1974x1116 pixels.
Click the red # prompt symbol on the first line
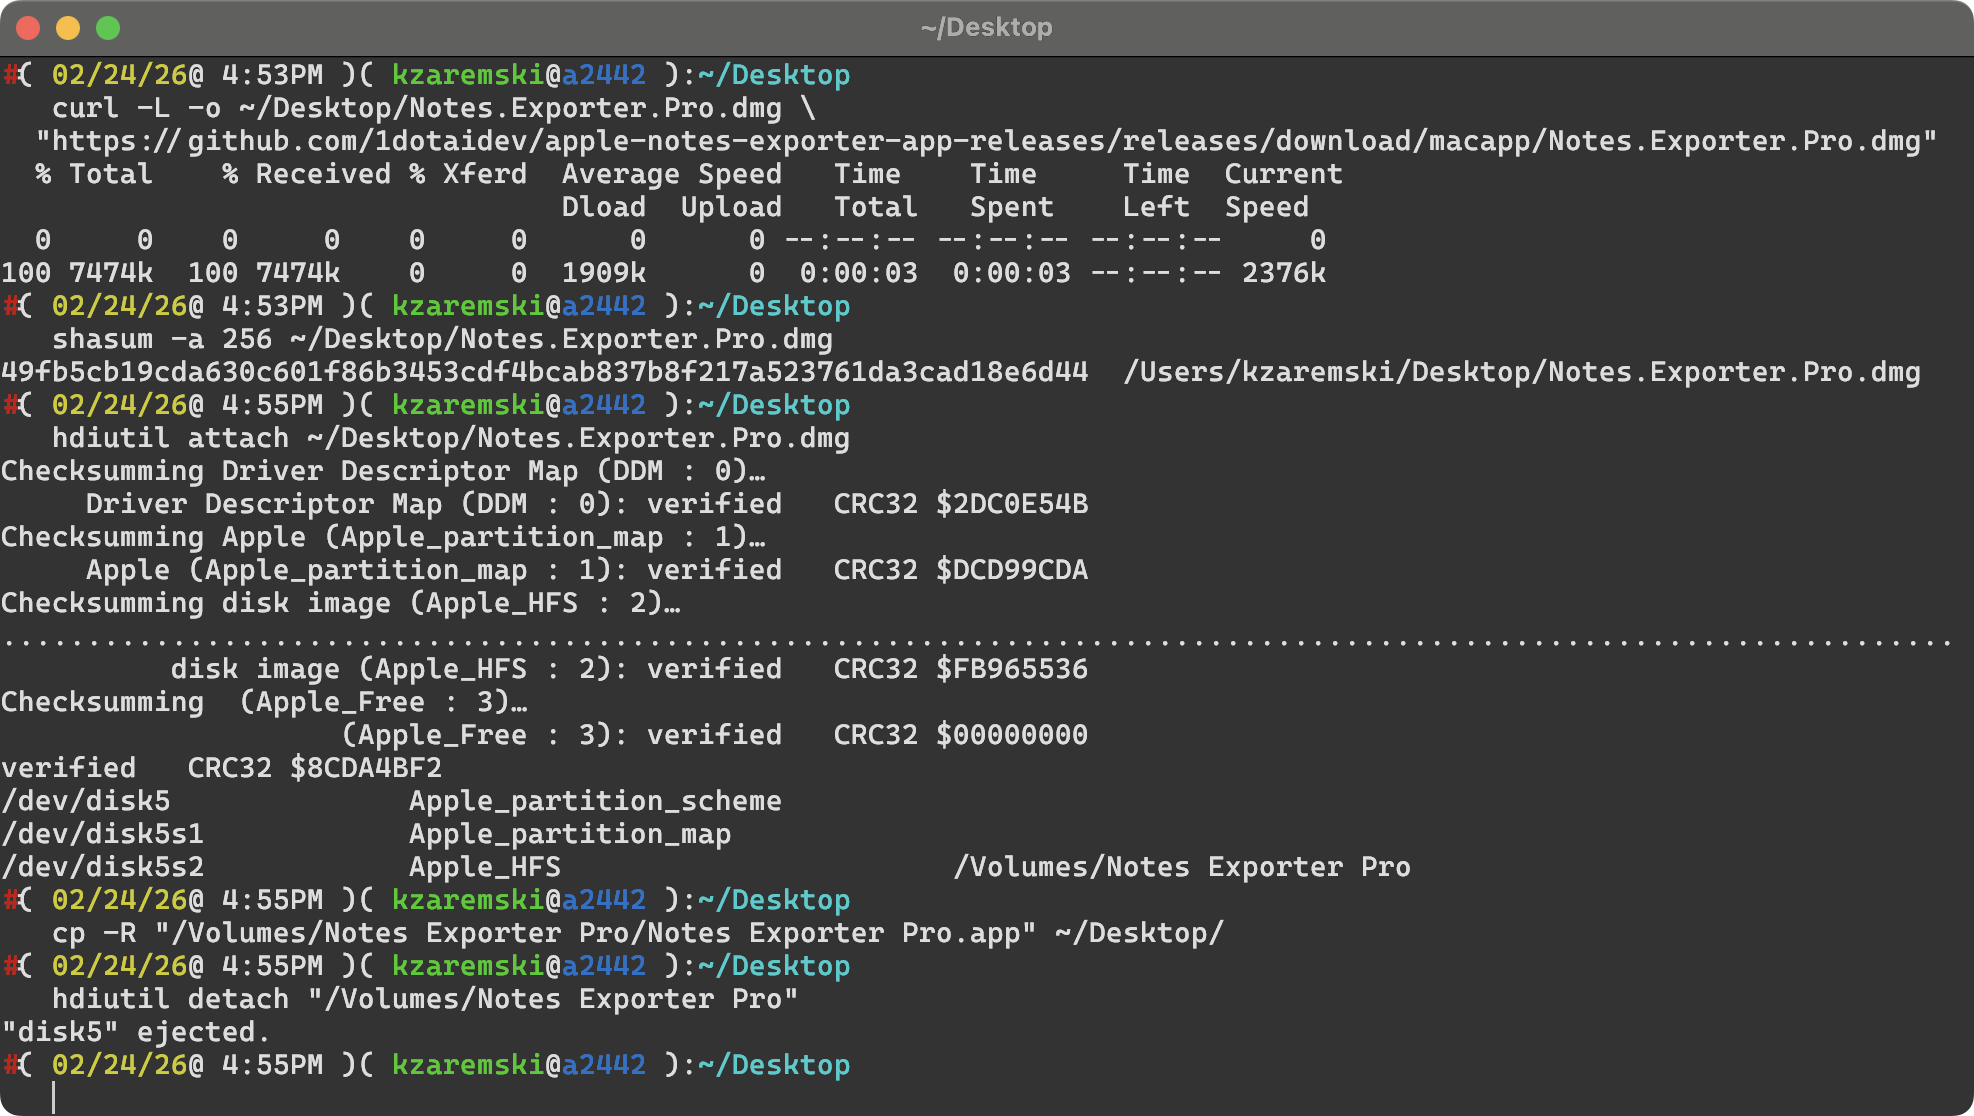coord(10,74)
